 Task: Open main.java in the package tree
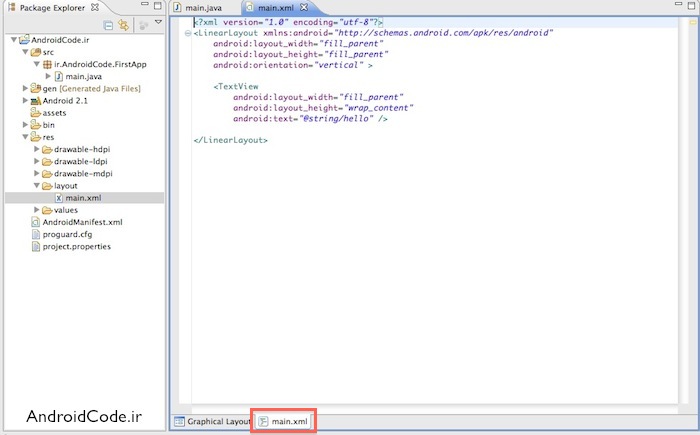85,76
